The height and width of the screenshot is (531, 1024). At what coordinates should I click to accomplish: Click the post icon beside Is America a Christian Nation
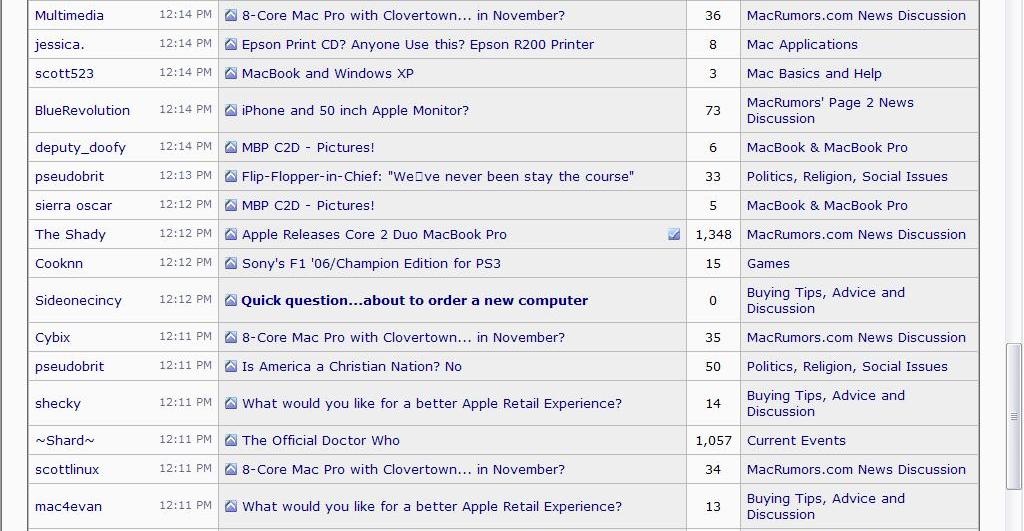(x=231, y=366)
